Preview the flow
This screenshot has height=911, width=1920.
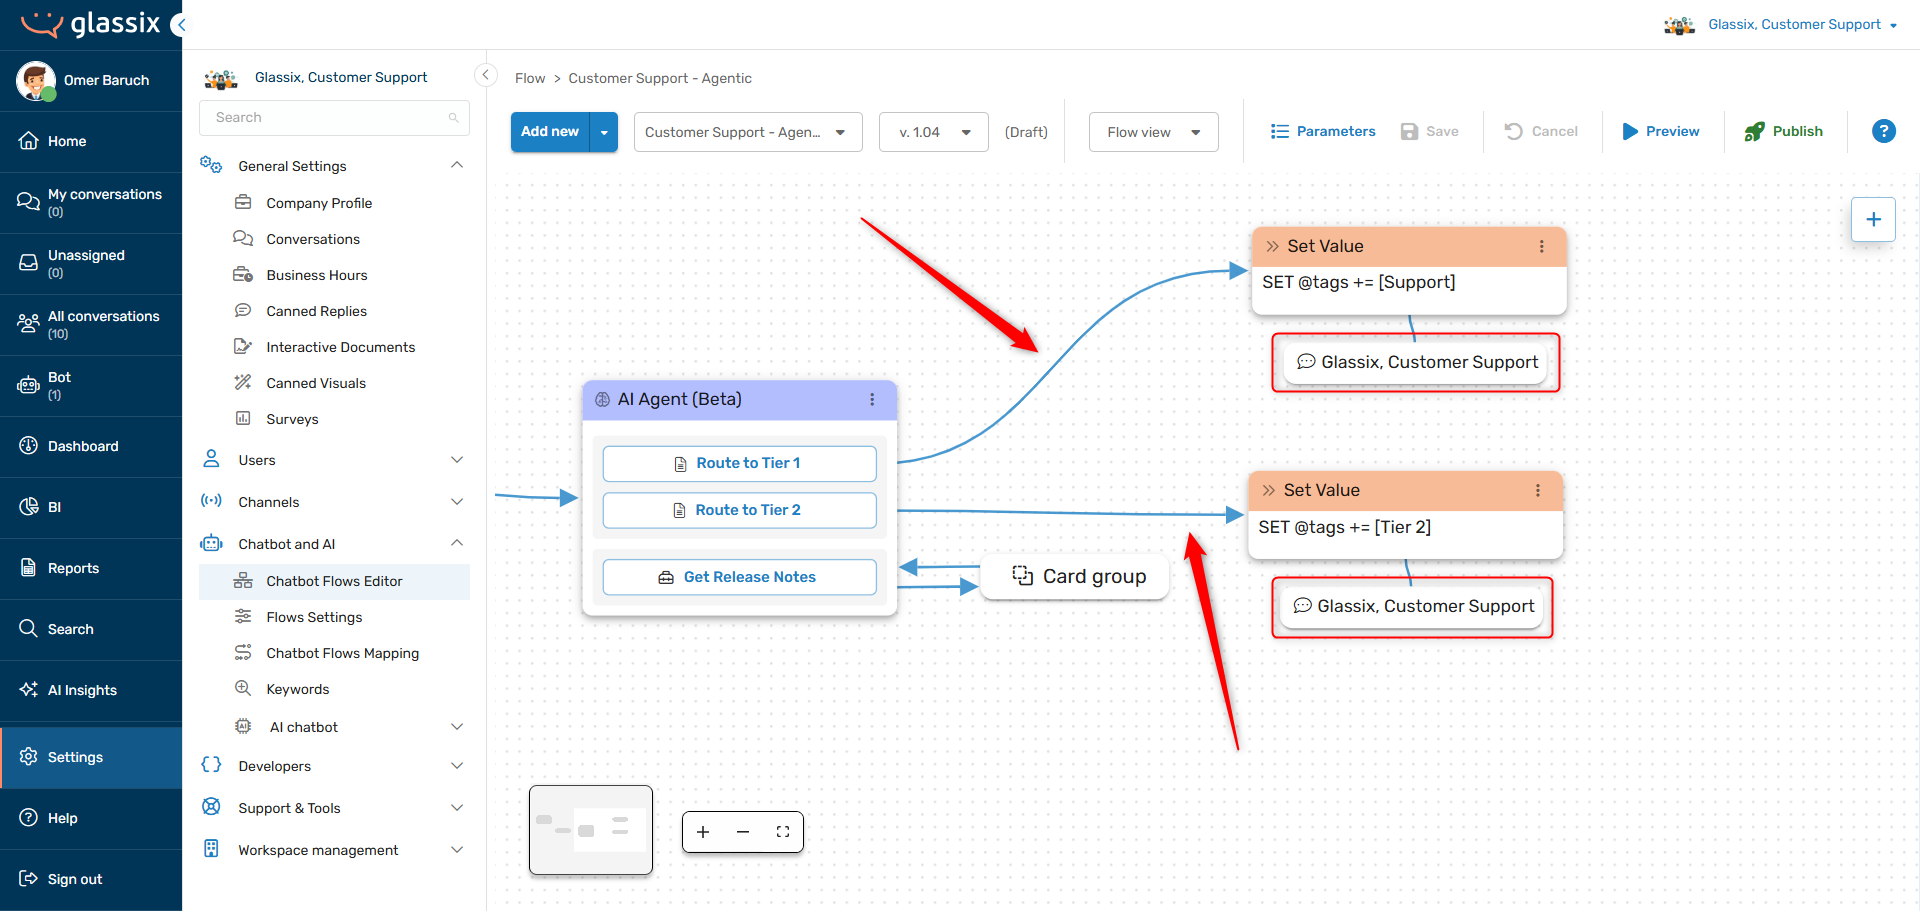coord(1660,131)
